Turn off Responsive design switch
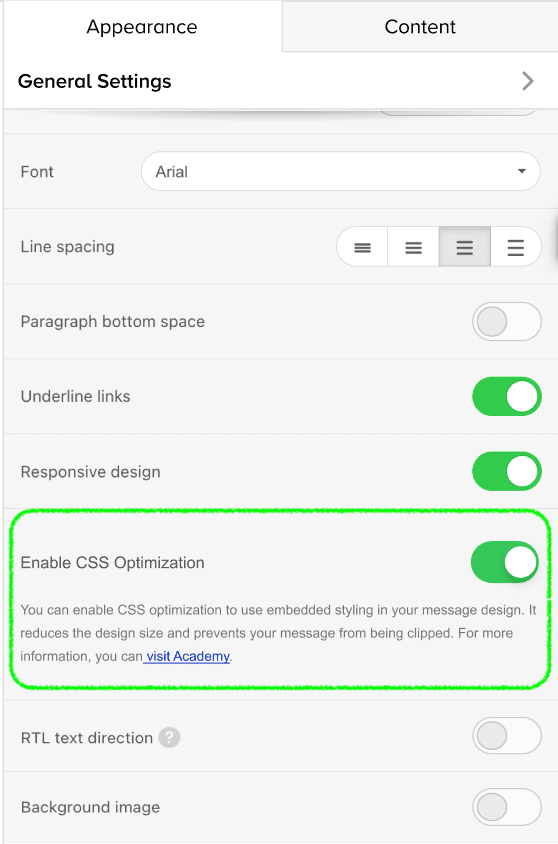Screen dimensions: 558x844 pyautogui.click(x=506, y=472)
